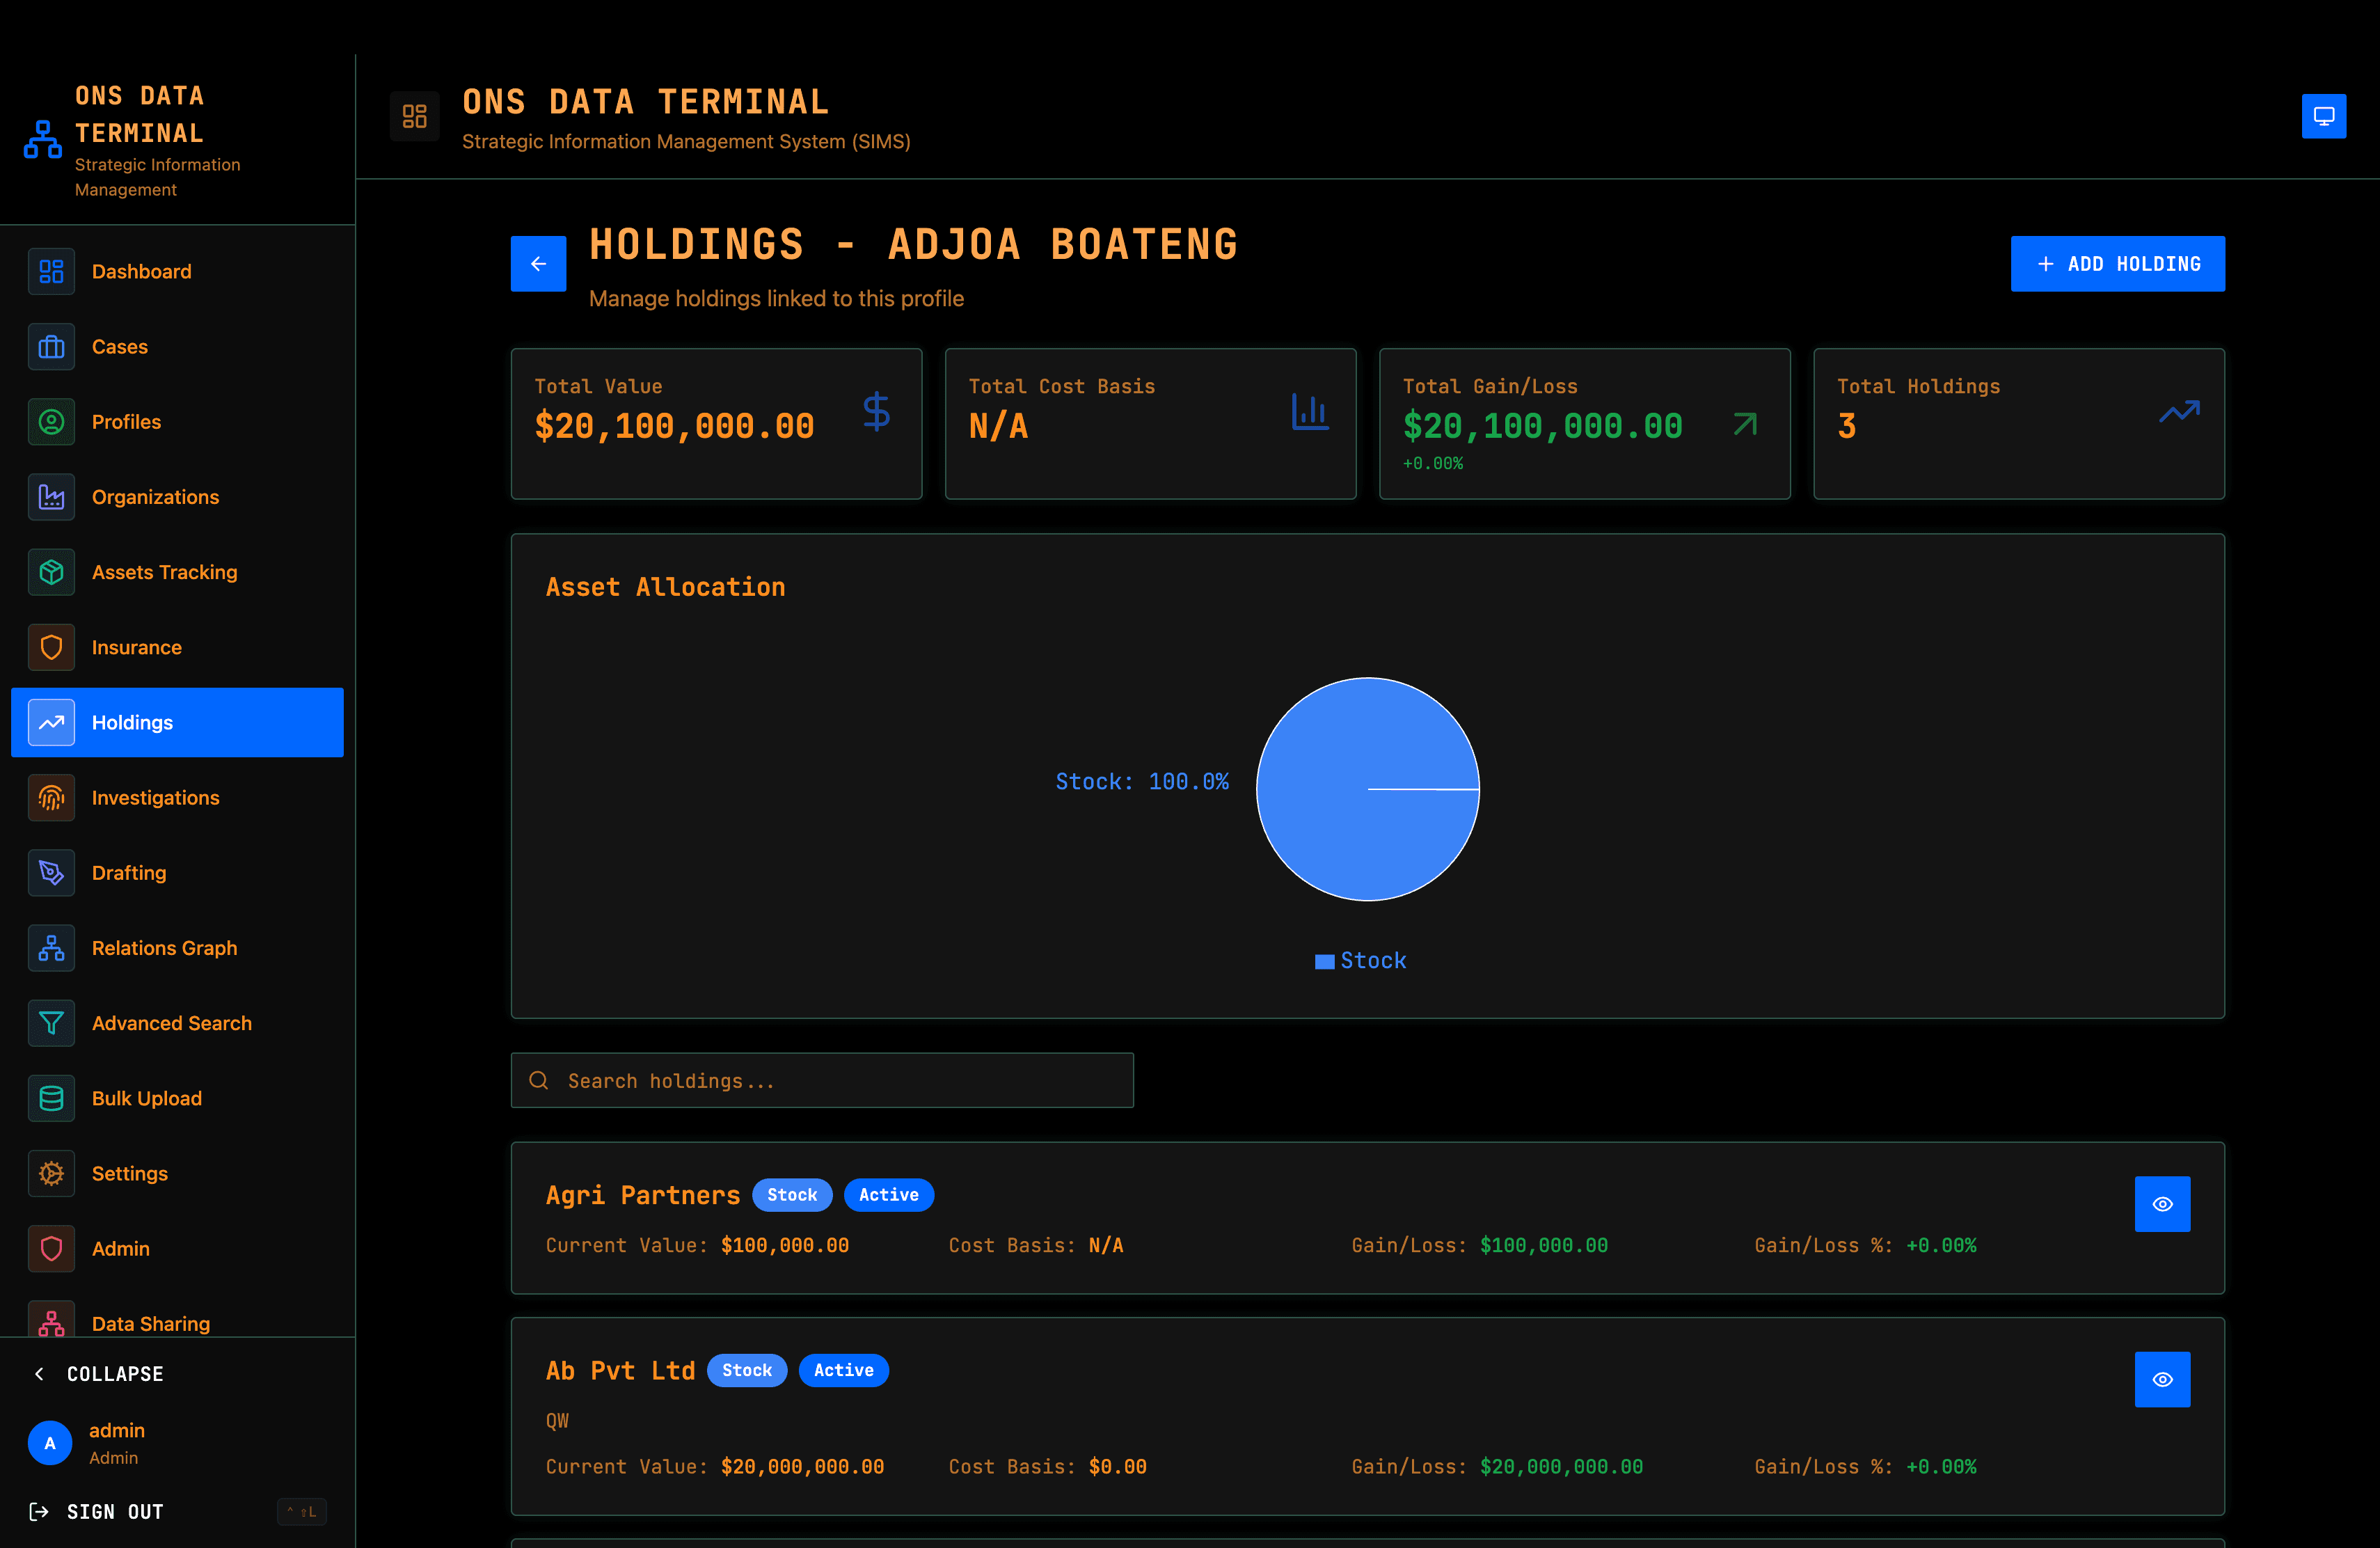2380x1548 pixels.
Task: Select the Relations Graph icon
Action: (51, 948)
